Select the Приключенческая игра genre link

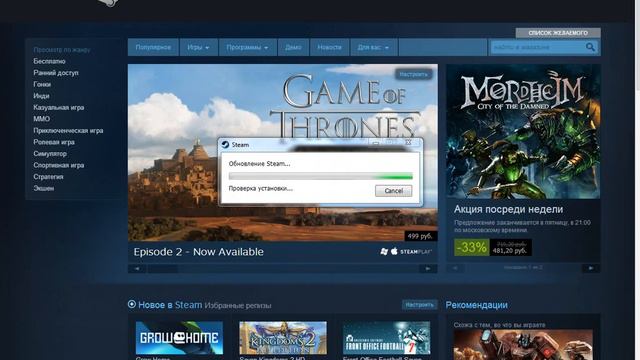(68, 131)
